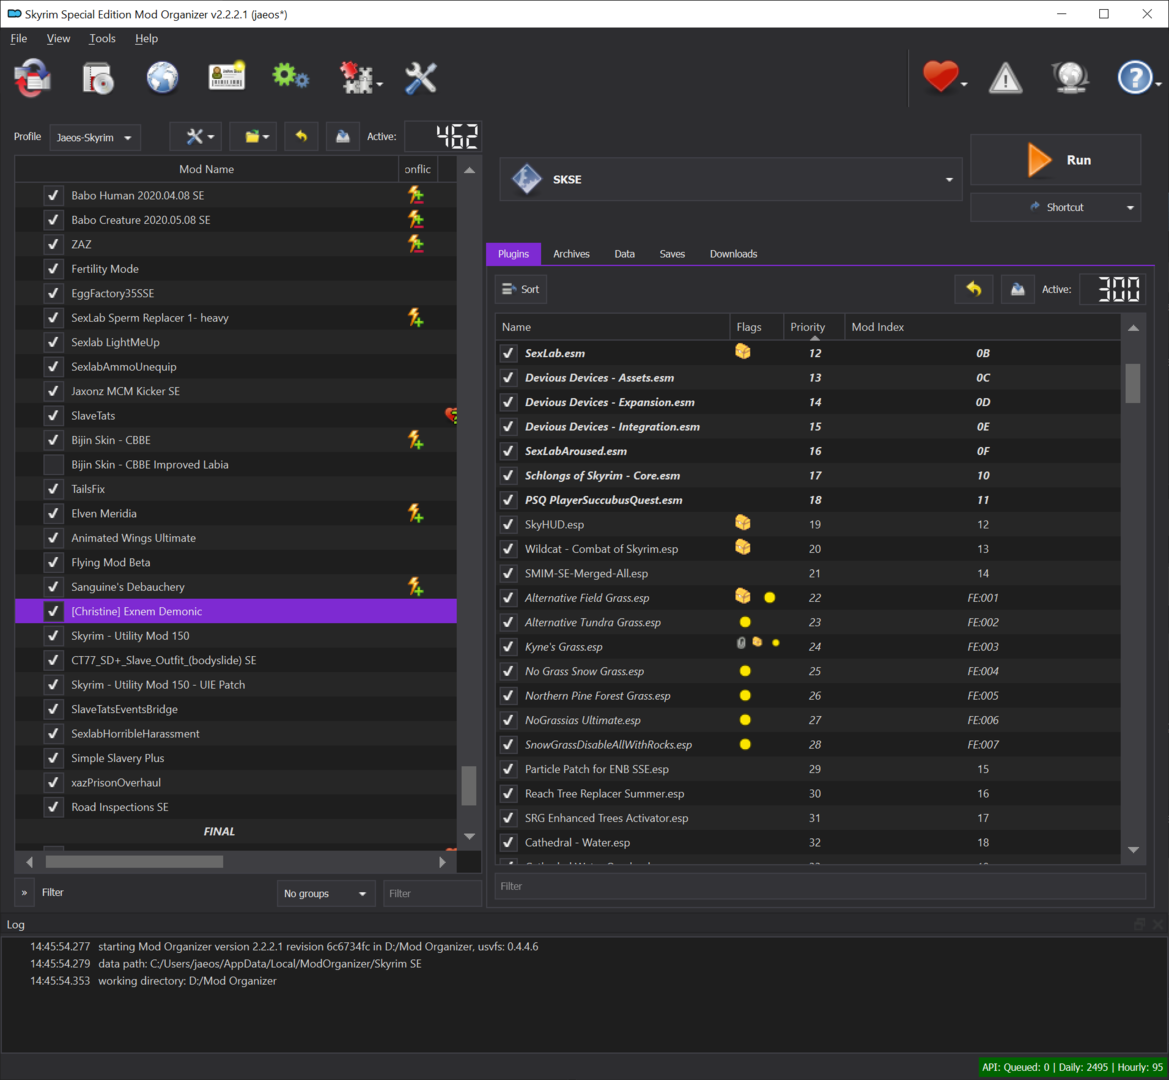Open the Tools puzzle piece icon
This screenshot has height=1080, width=1169.
(x=356, y=78)
